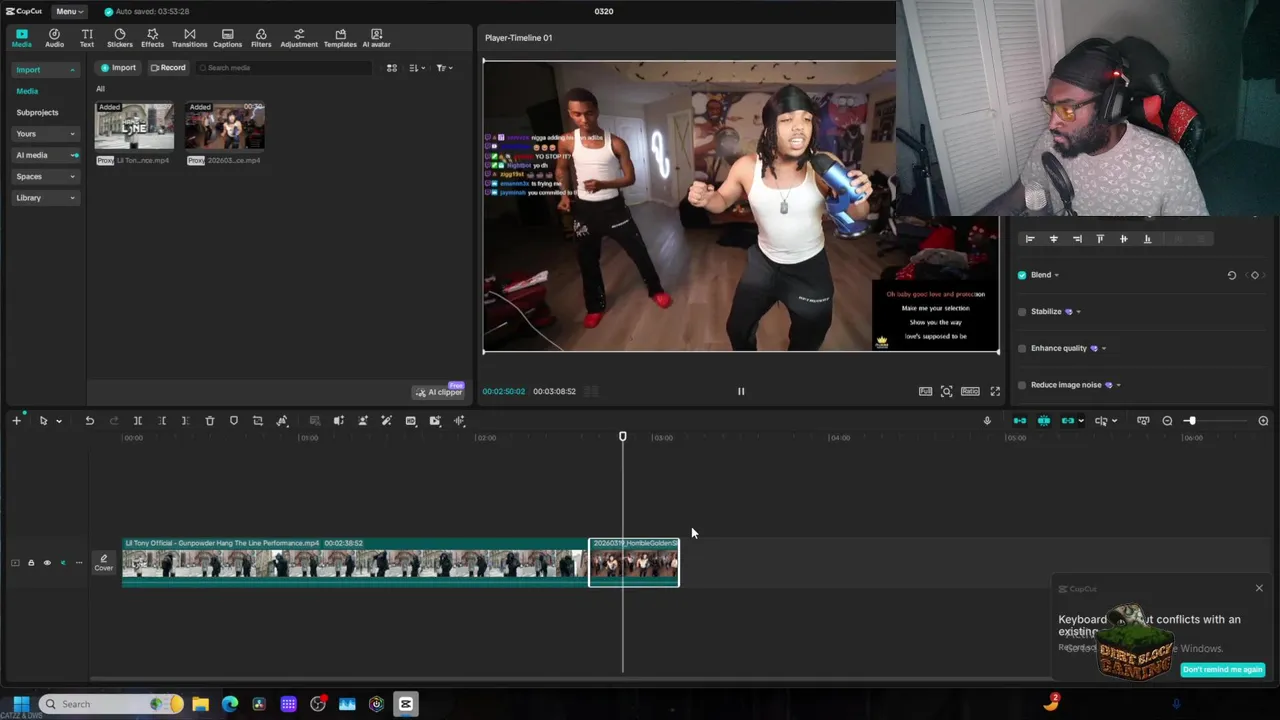Delete left of playhead icon
This screenshot has height=720, width=1280.
162,421
